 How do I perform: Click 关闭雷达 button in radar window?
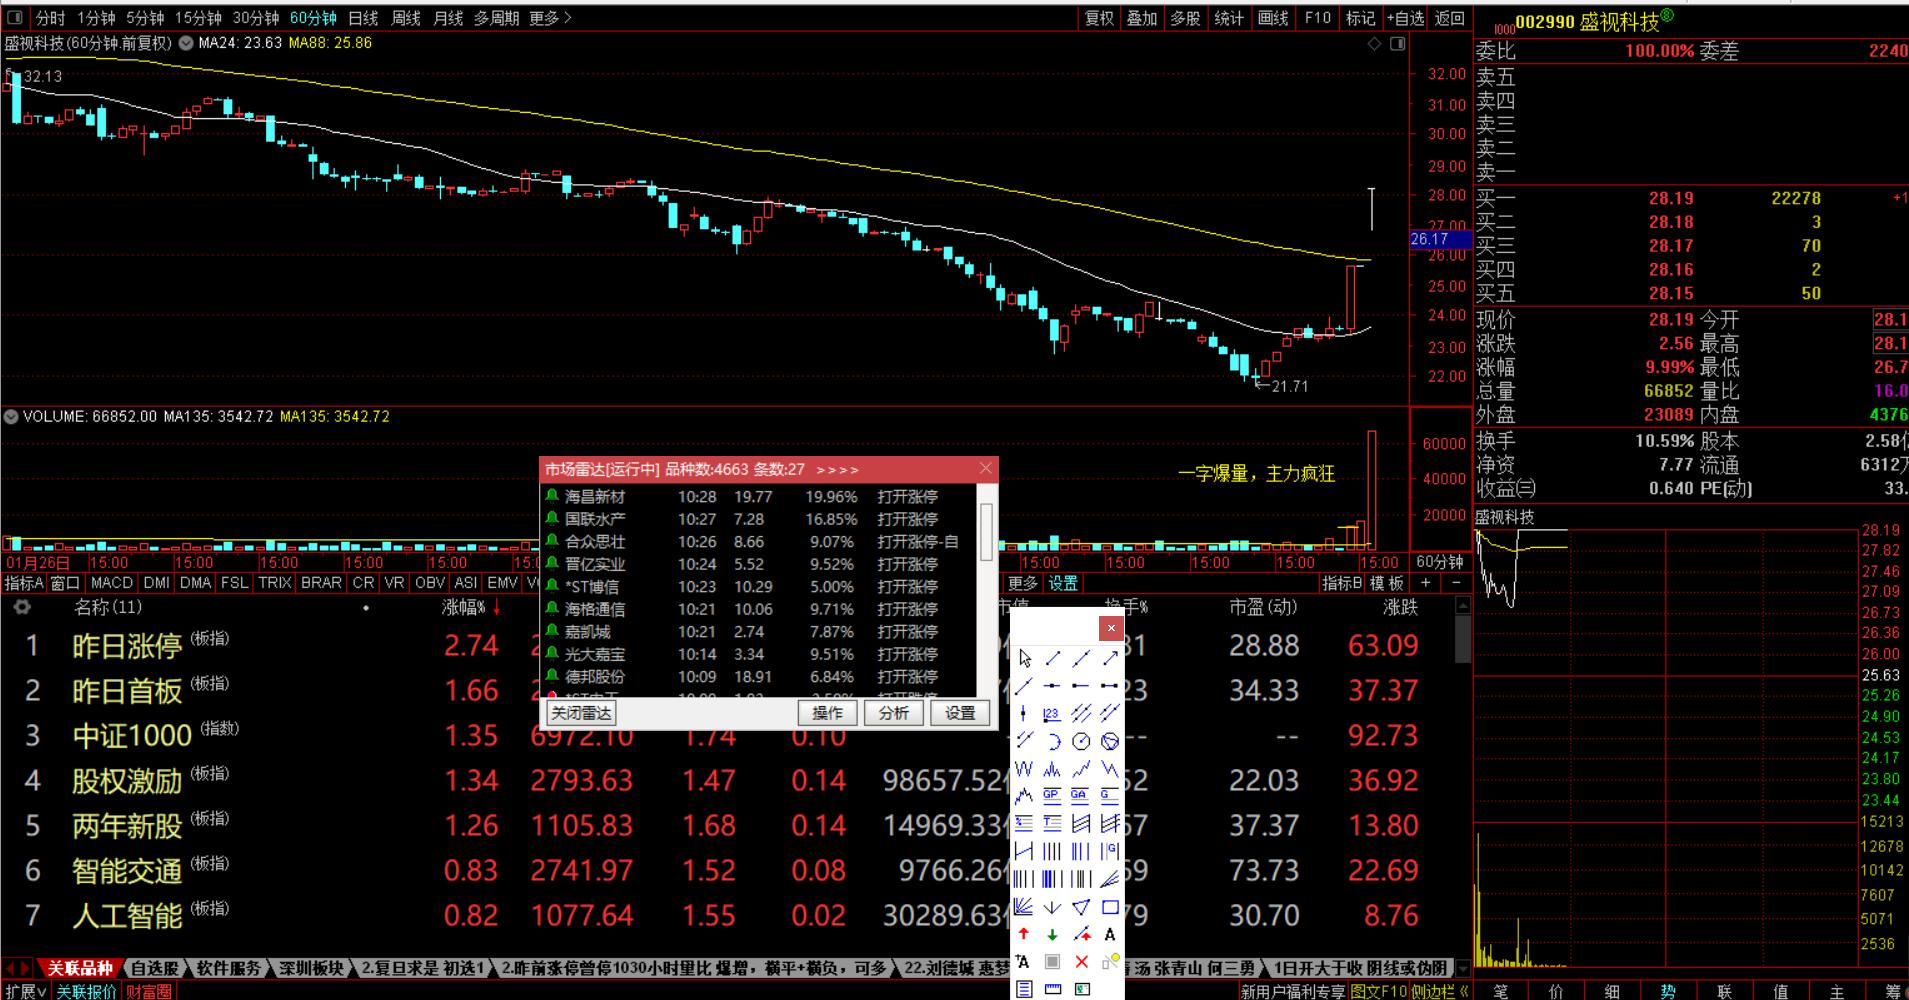coord(580,713)
